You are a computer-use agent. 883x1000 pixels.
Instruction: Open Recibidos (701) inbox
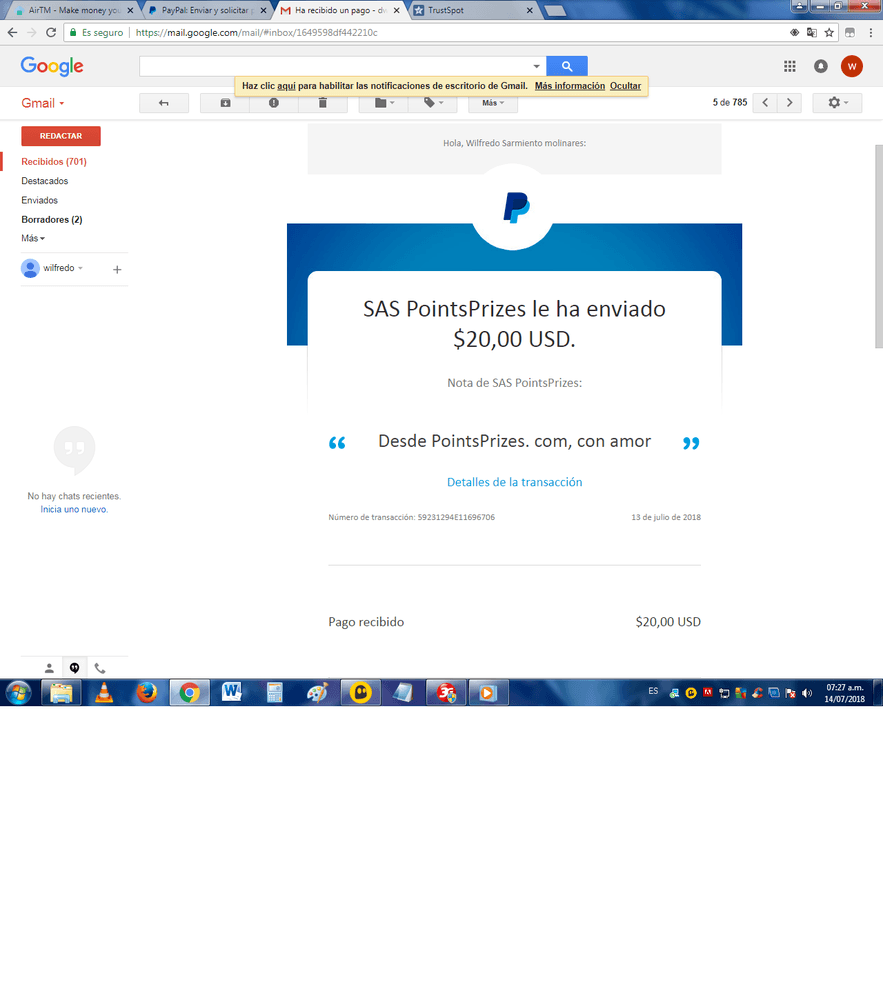[x=54, y=162]
